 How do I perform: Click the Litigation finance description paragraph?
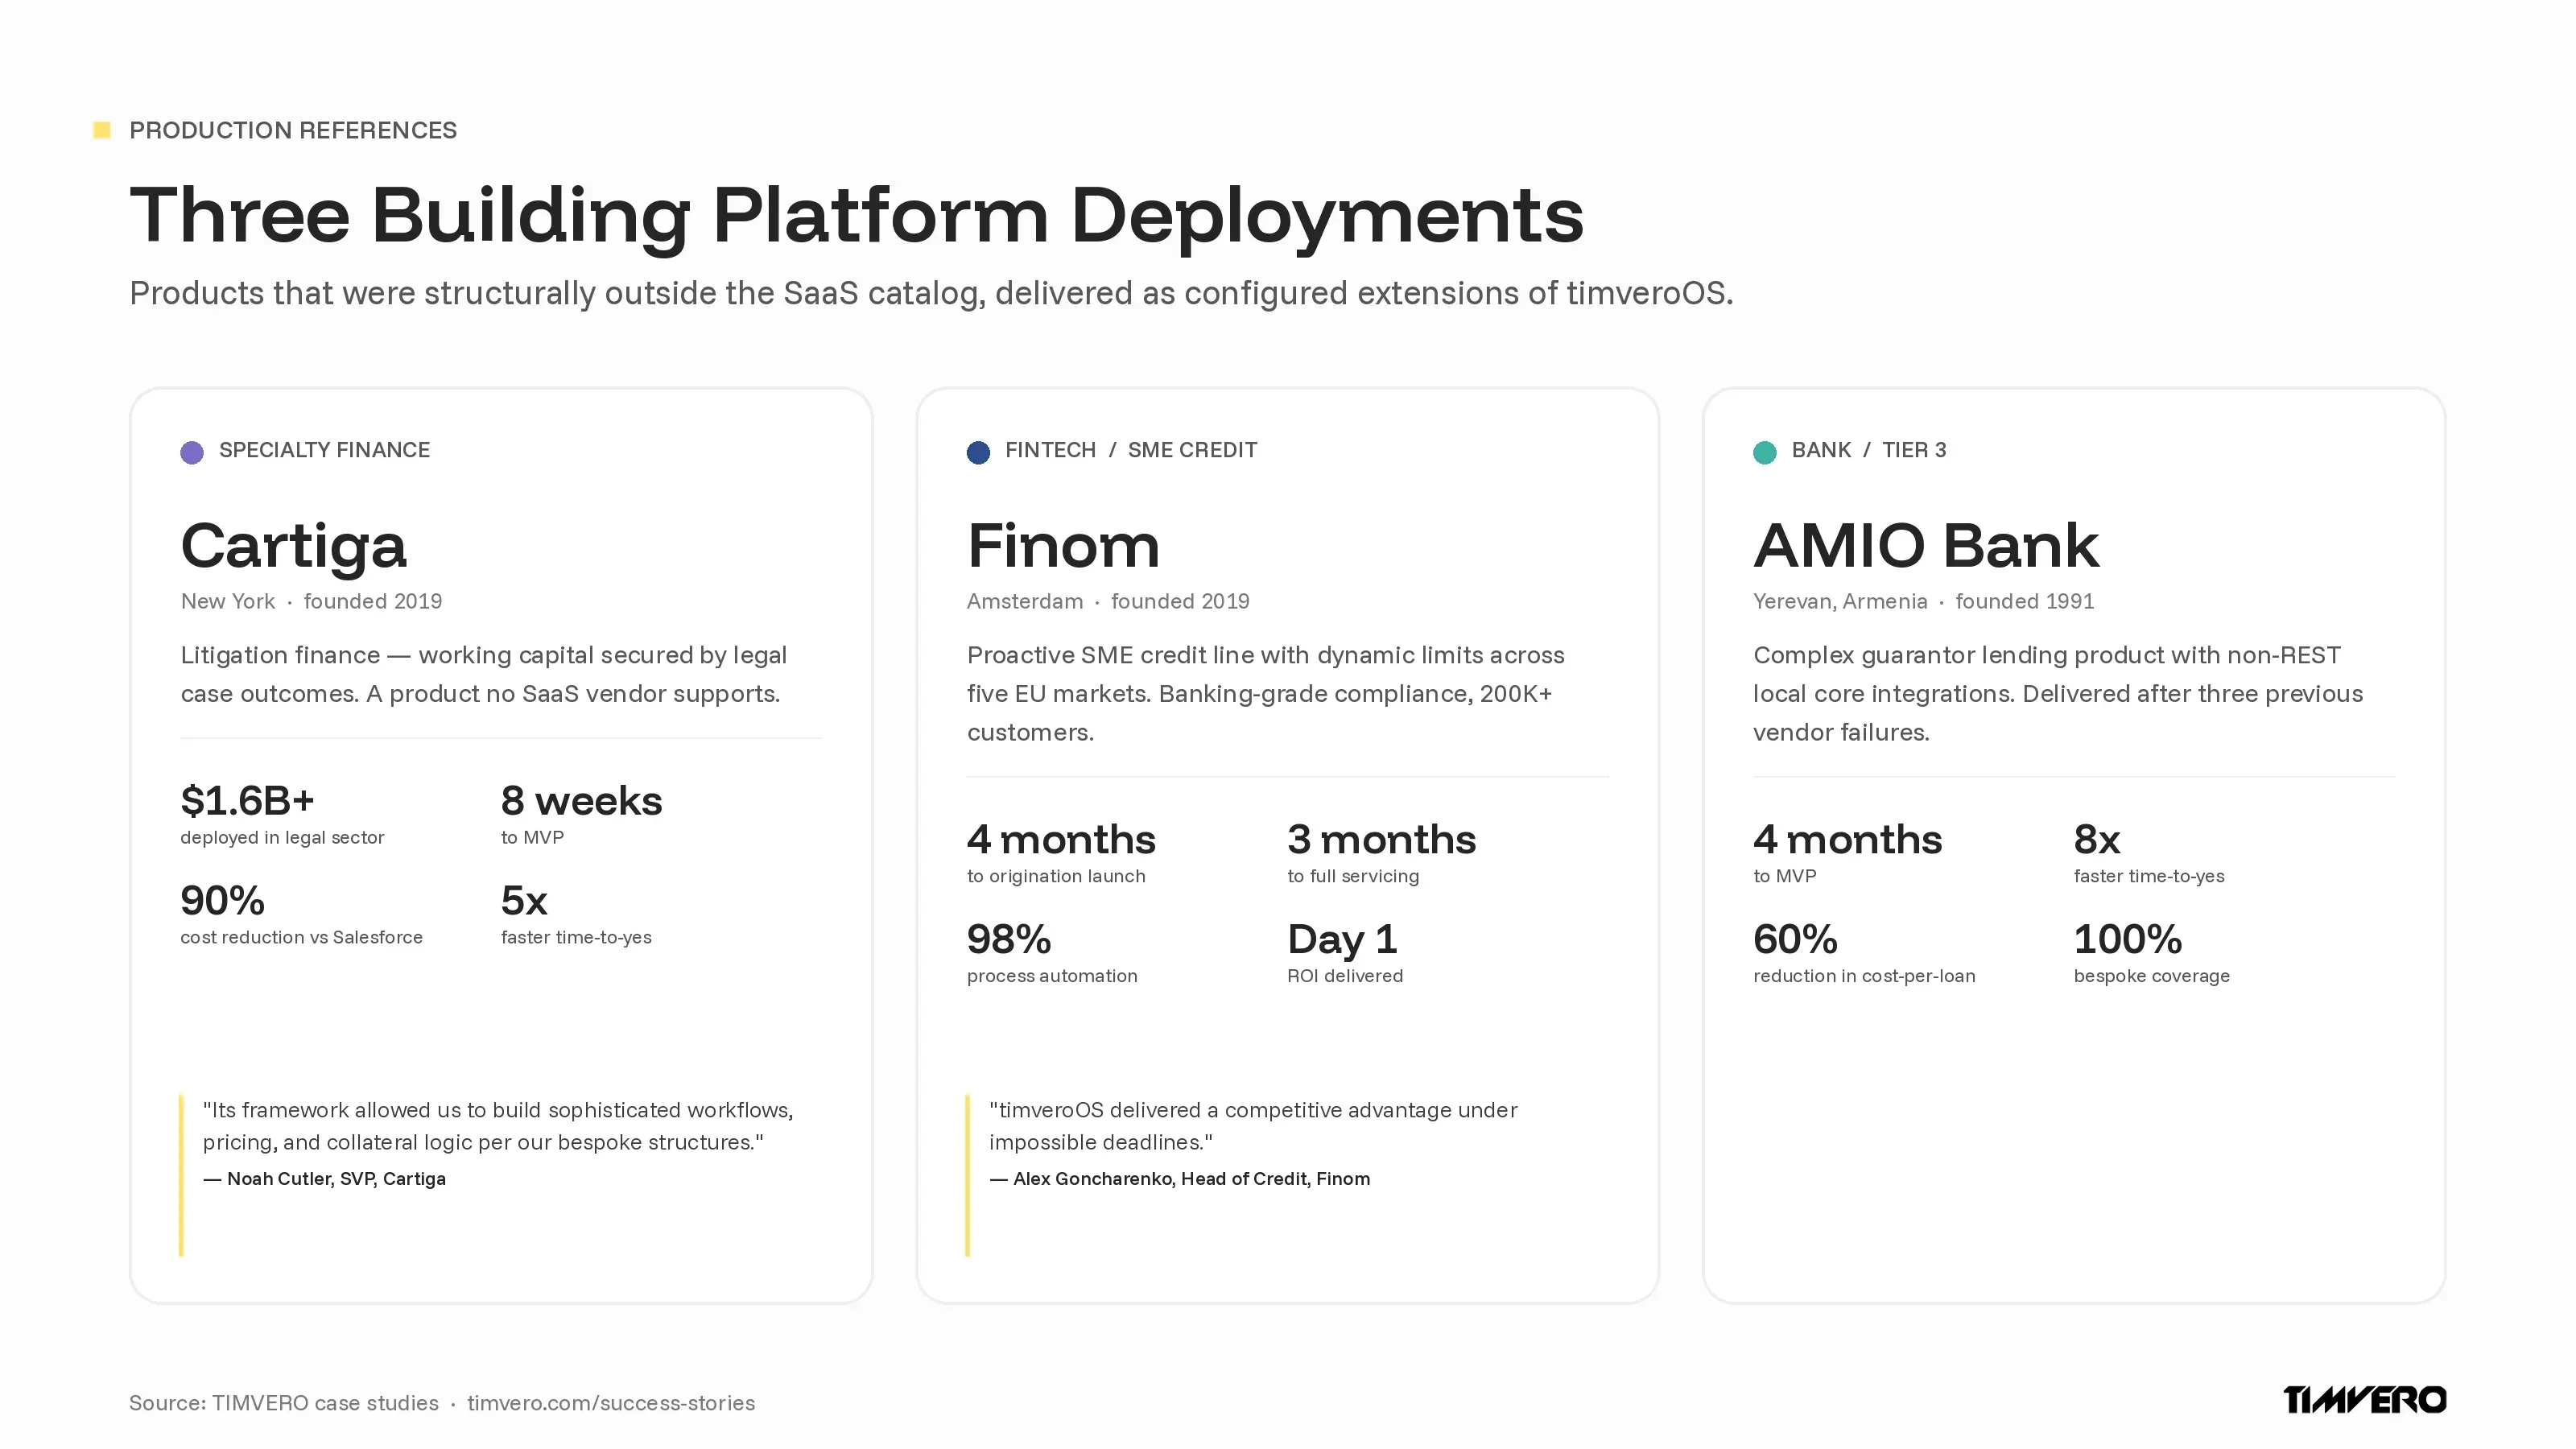click(x=484, y=674)
